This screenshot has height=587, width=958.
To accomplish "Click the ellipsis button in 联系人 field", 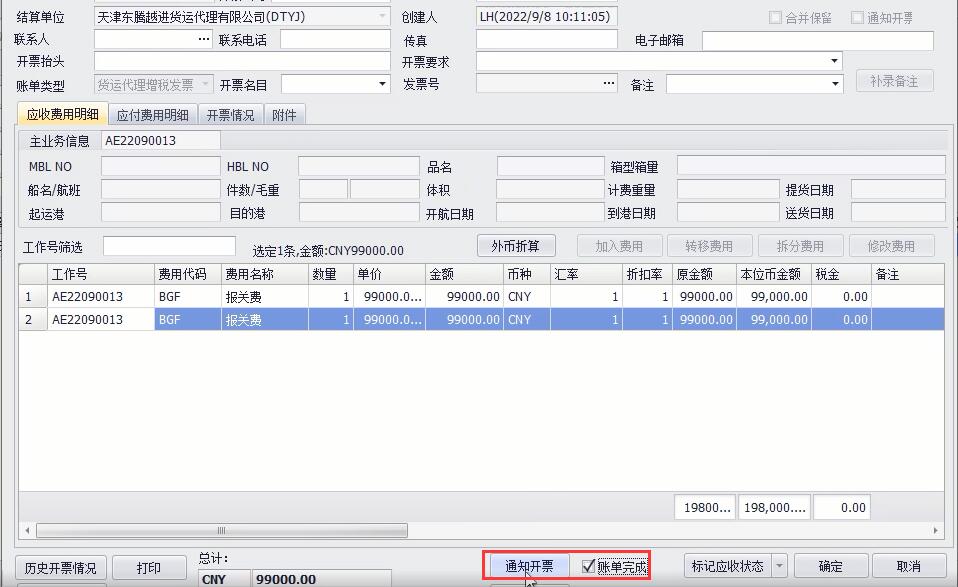I will pos(204,40).
